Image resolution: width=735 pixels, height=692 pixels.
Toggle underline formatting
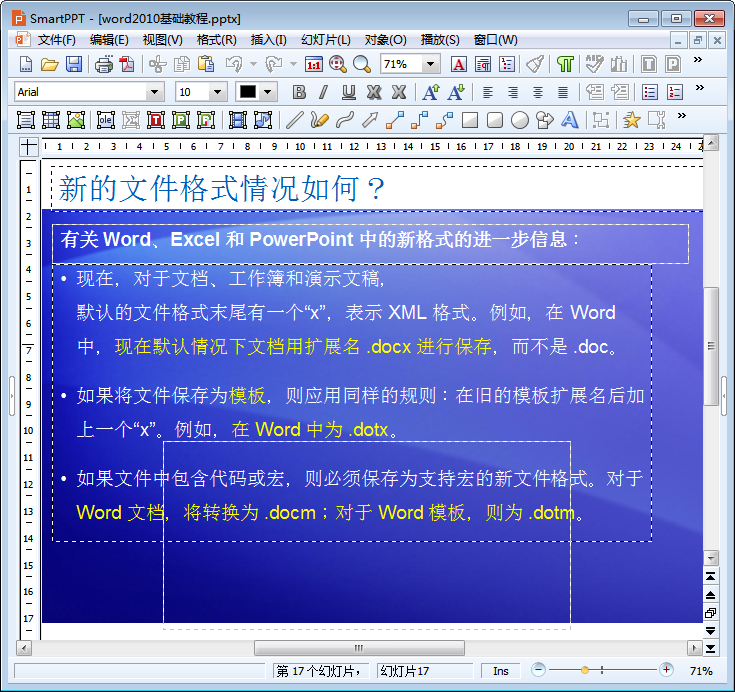(348, 92)
